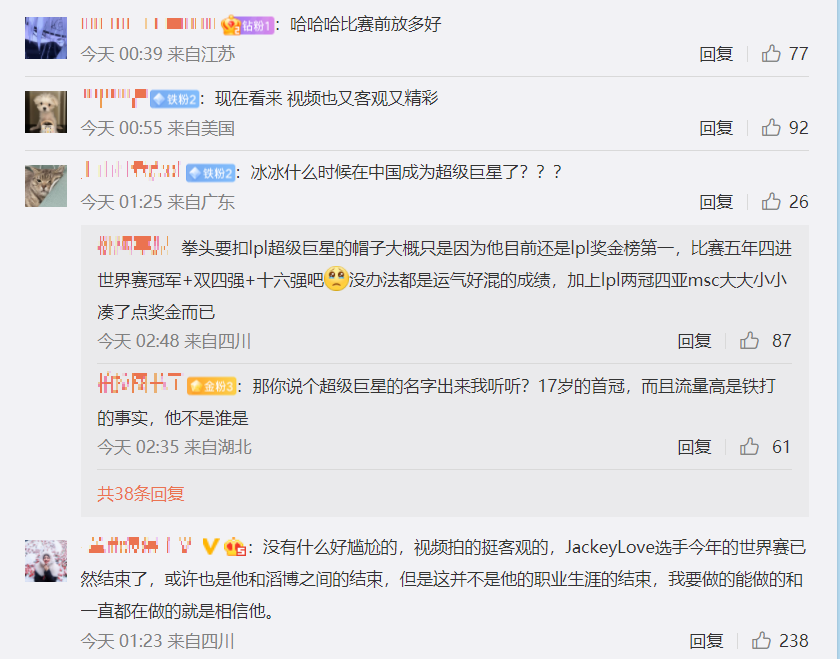Viewport: 840px width, 659px height.
Task: Like the comment with 77 likes
Action: coord(771,54)
